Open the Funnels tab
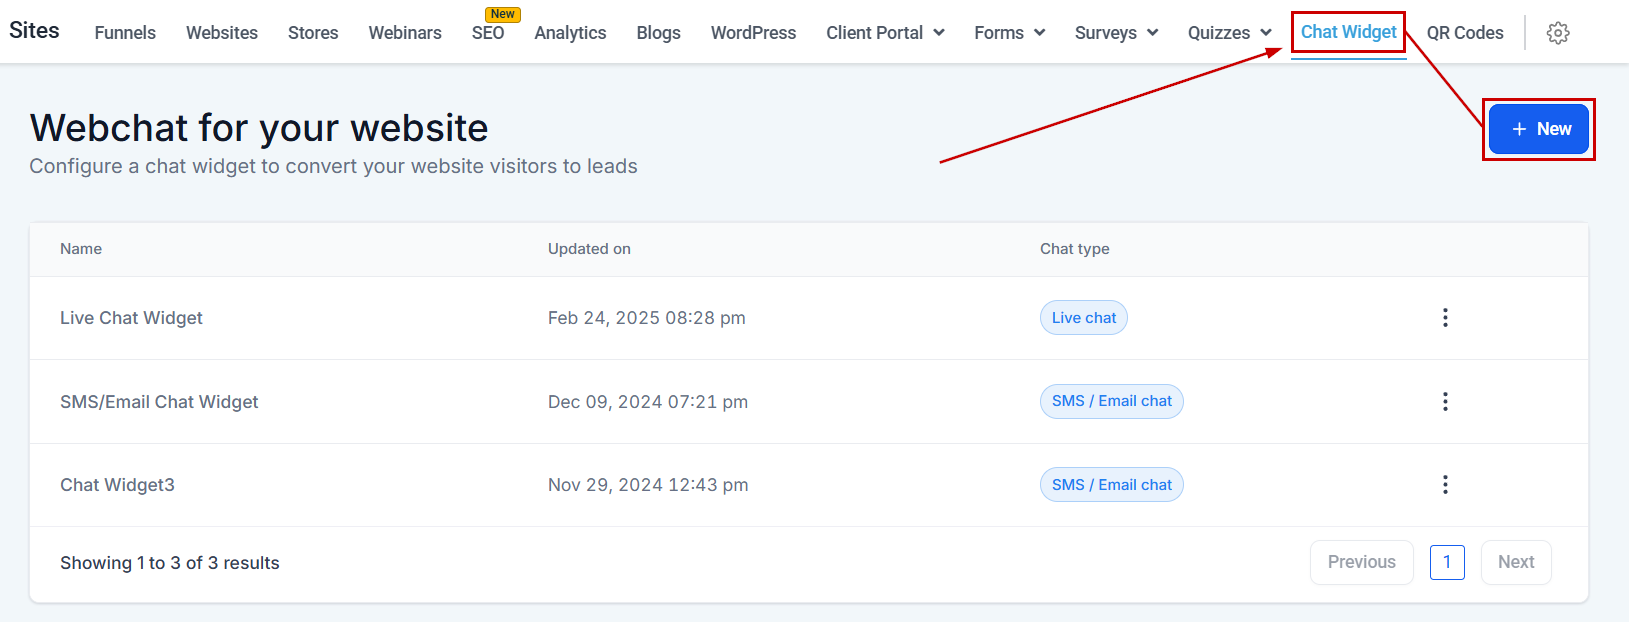Screen dimensions: 1629x622 (x=125, y=33)
